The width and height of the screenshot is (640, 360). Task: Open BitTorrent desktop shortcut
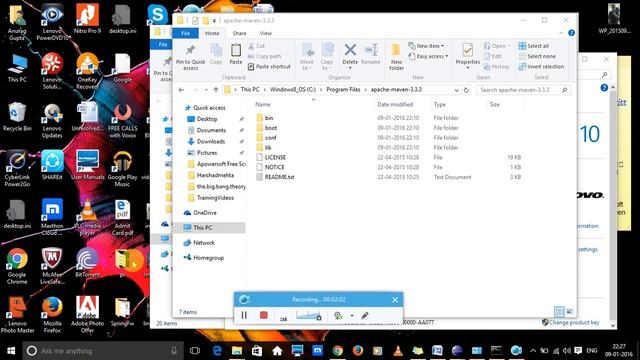click(87, 262)
